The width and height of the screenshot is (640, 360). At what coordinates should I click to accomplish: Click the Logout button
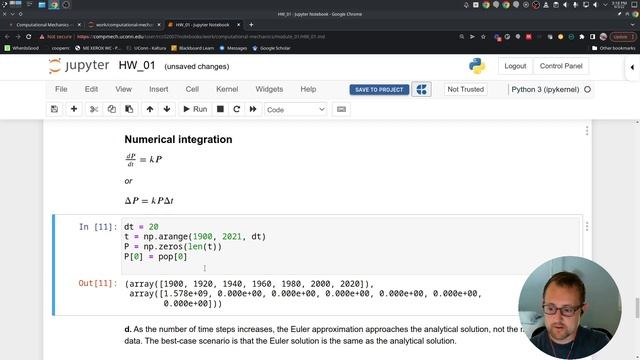(515, 66)
